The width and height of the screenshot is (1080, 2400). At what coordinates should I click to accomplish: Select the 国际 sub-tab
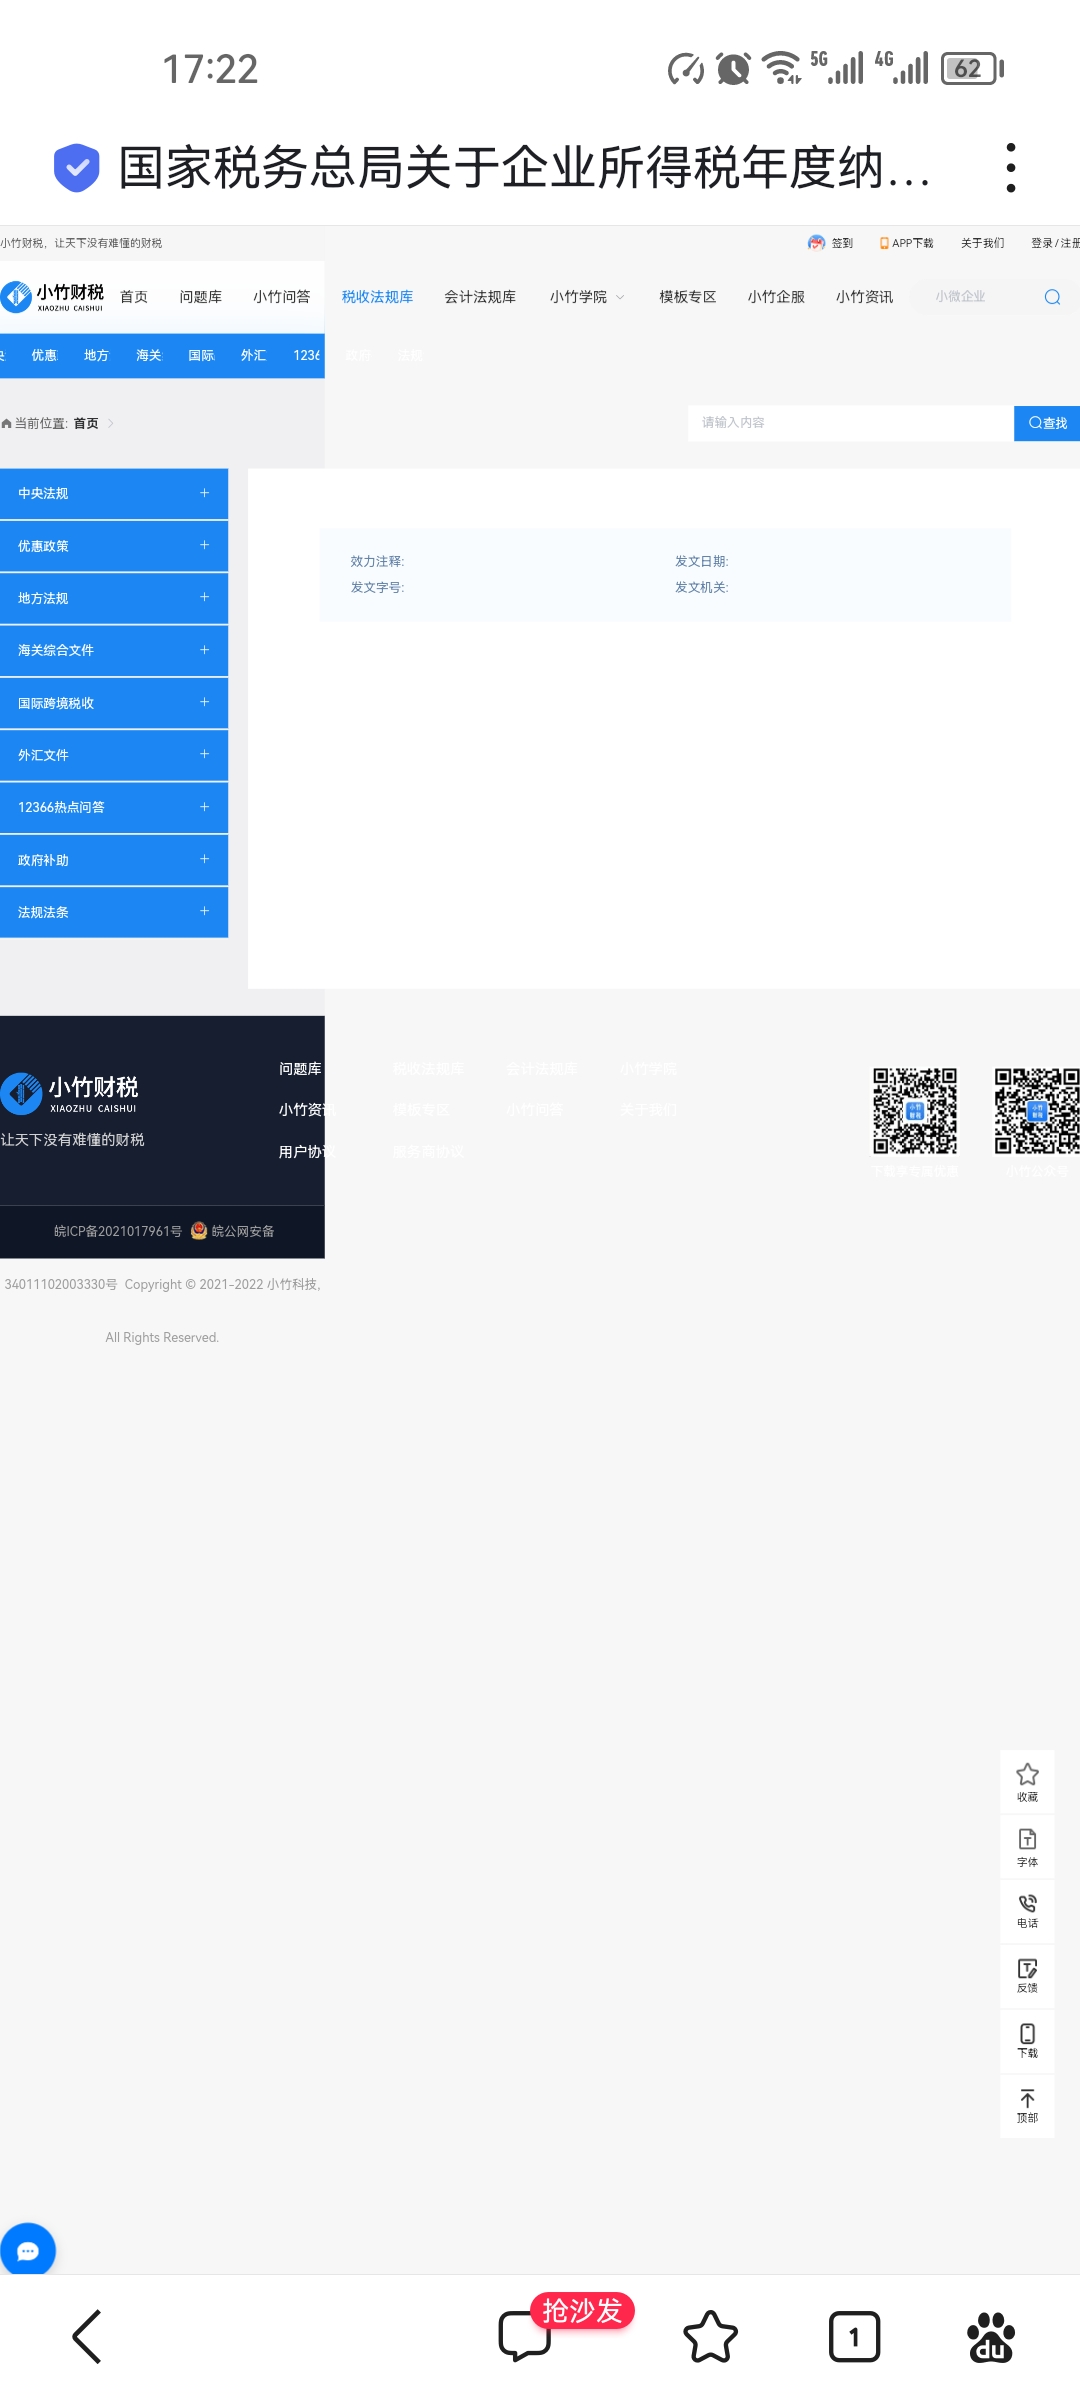pos(201,355)
